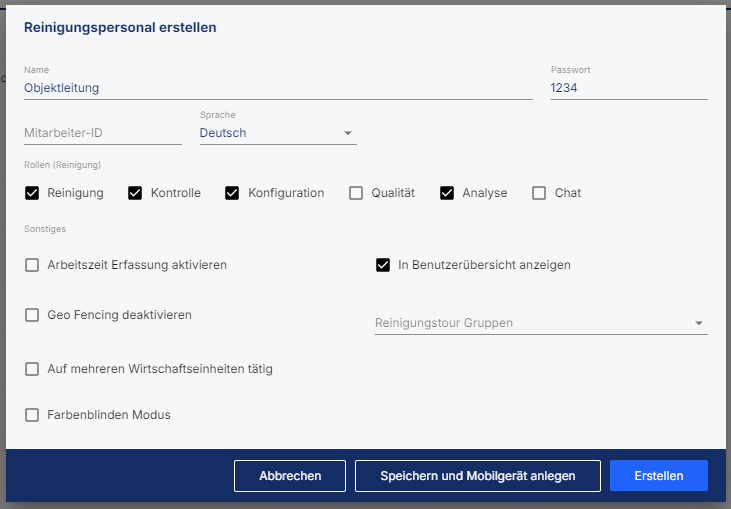Uncheck the Reinigung role checkbox
731x509 pixels.
click(32, 193)
